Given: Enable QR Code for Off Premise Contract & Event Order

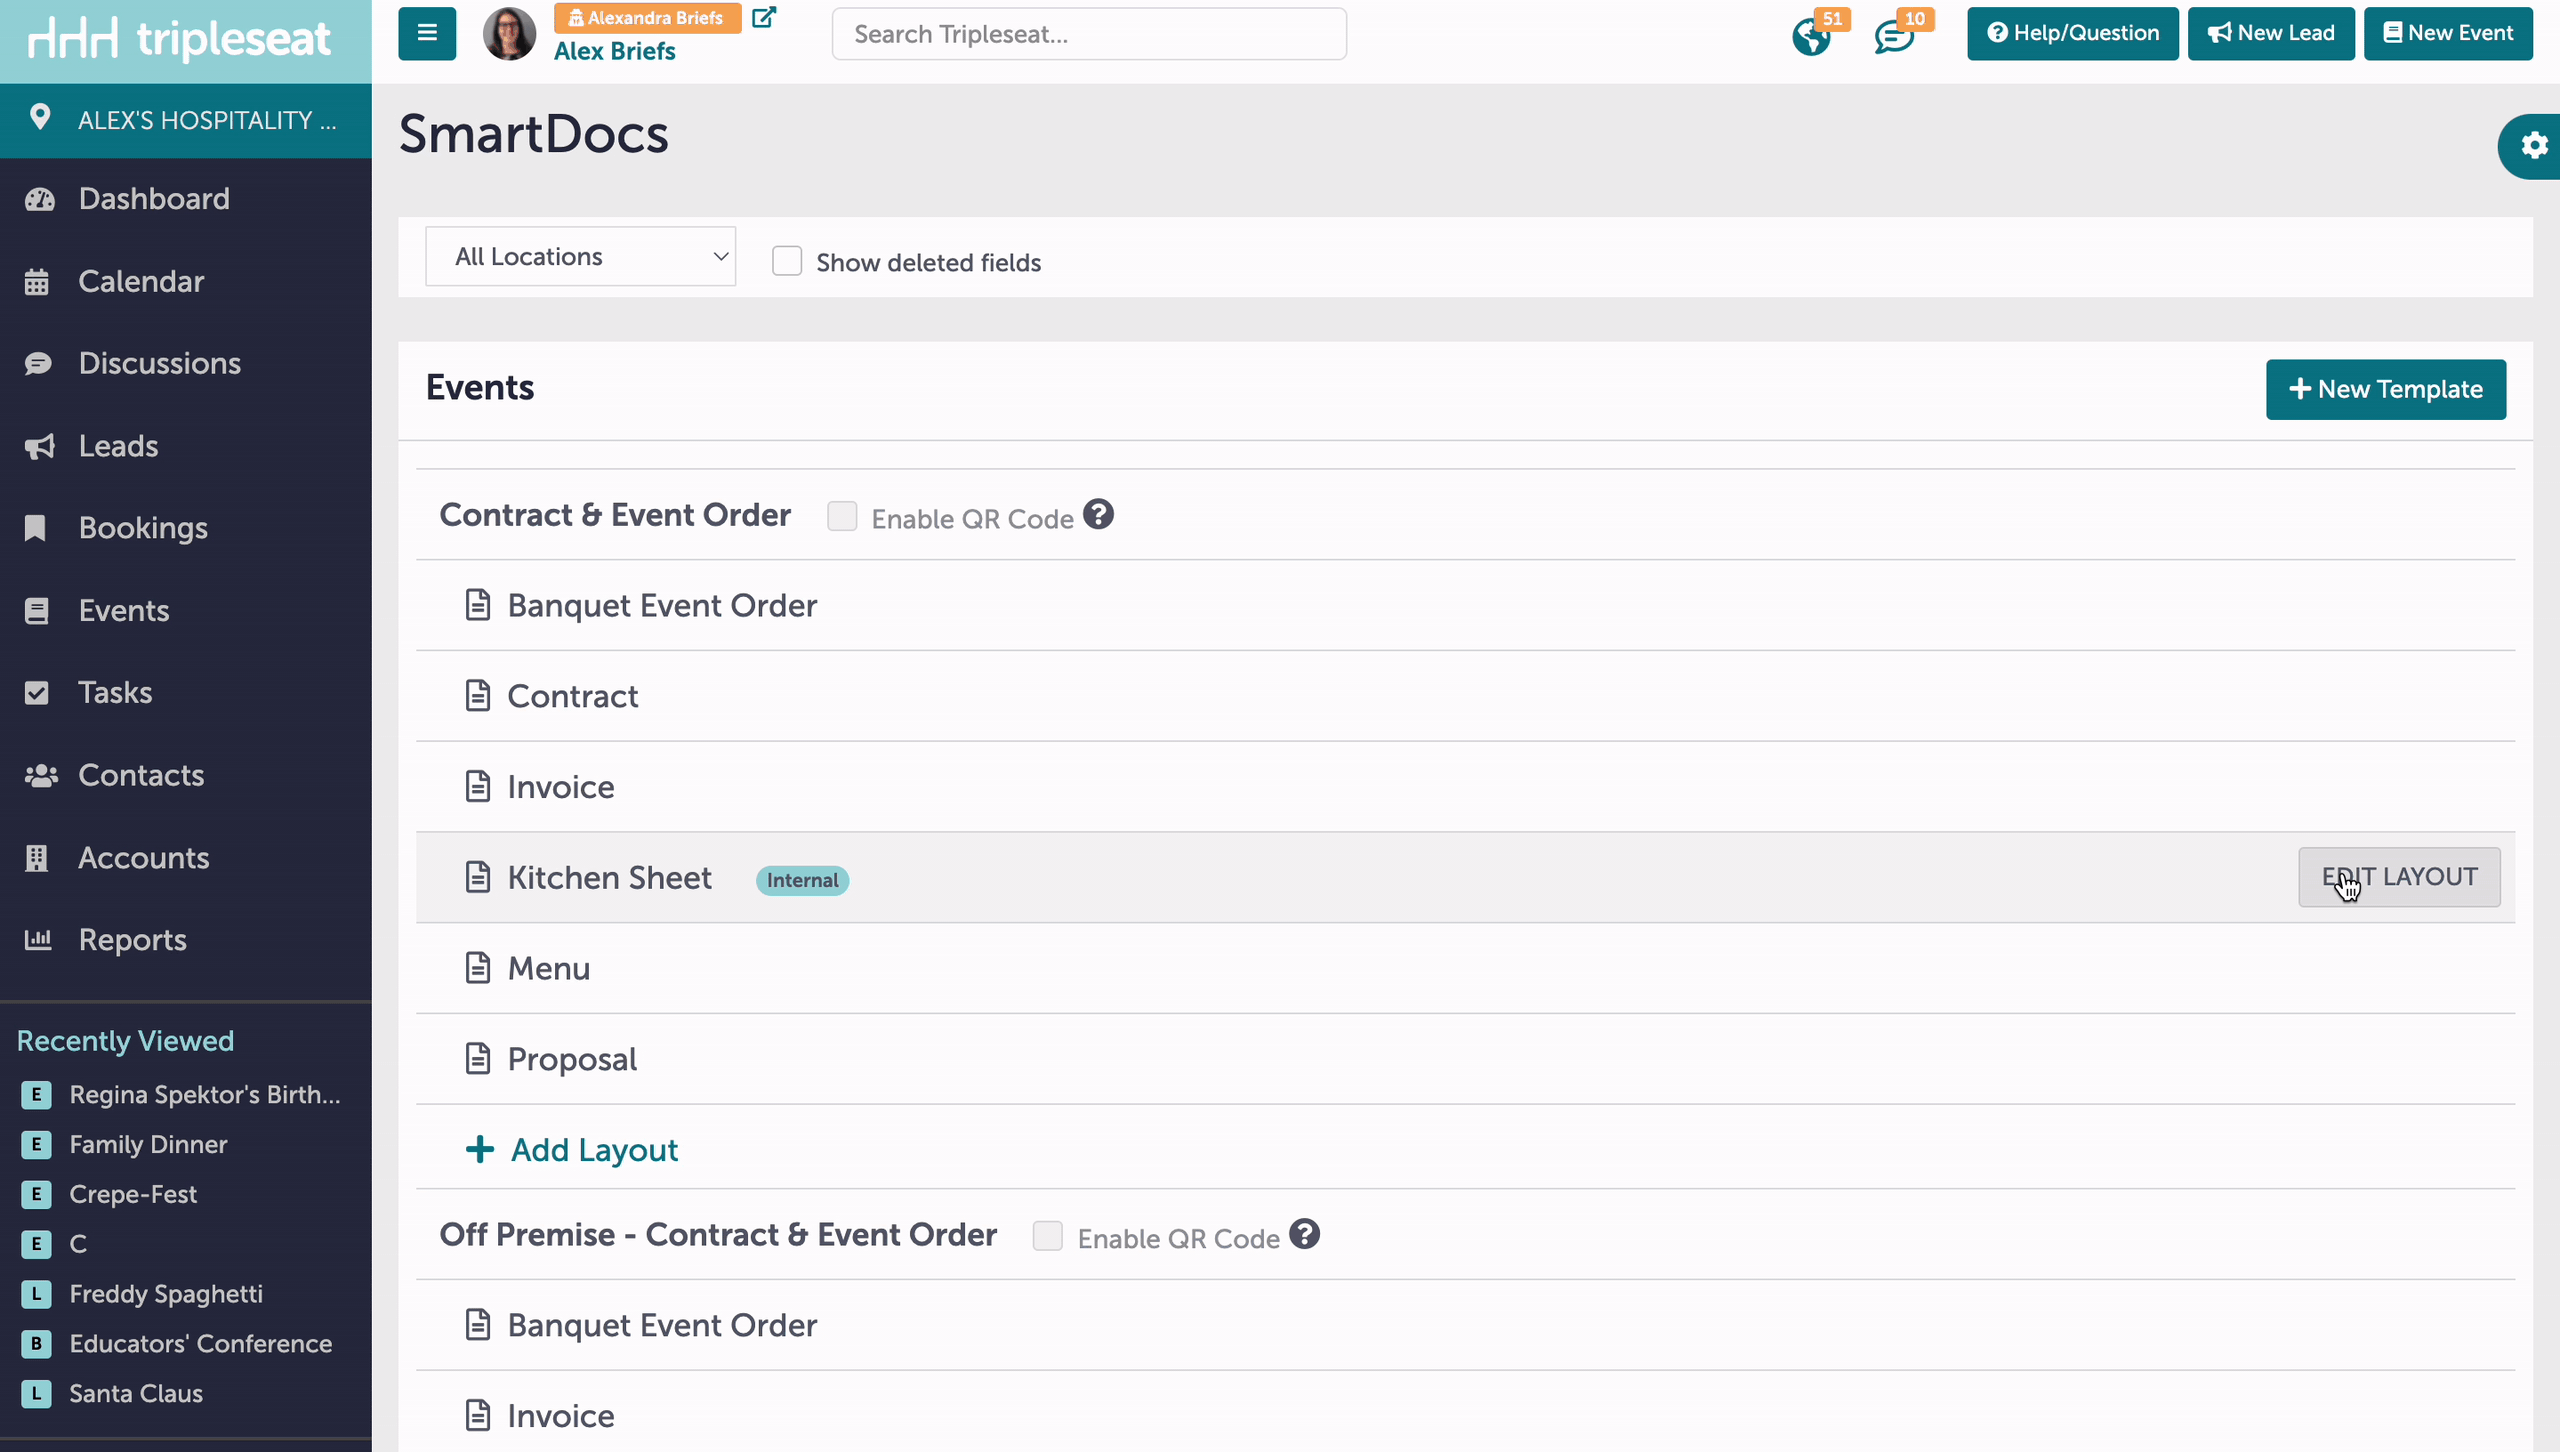Looking at the screenshot, I should pyautogui.click(x=1048, y=1236).
